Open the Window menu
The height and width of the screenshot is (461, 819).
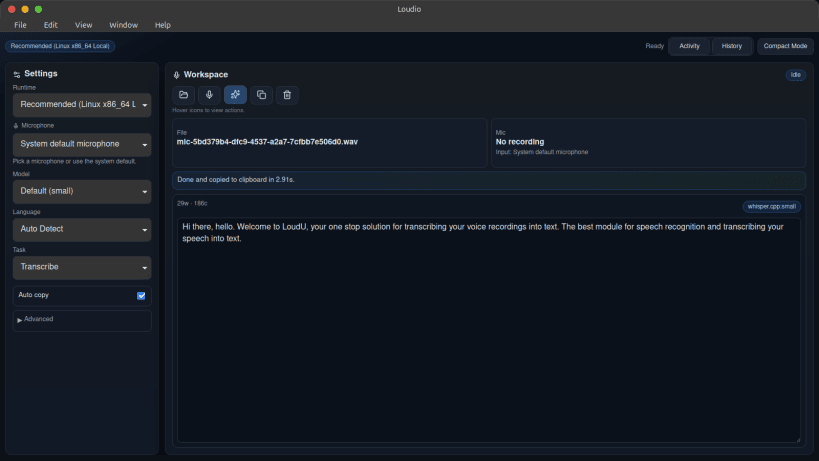click(124, 25)
